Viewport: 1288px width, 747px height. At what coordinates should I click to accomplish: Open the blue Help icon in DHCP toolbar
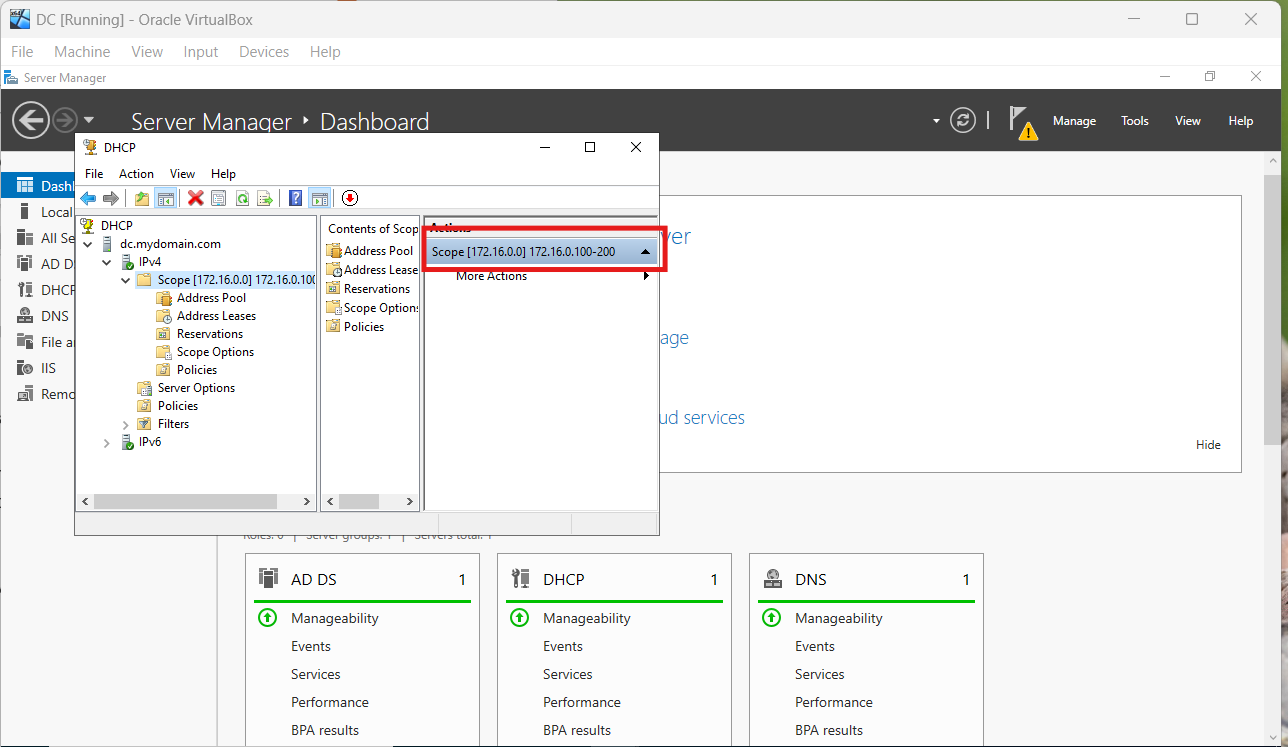tap(296, 198)
